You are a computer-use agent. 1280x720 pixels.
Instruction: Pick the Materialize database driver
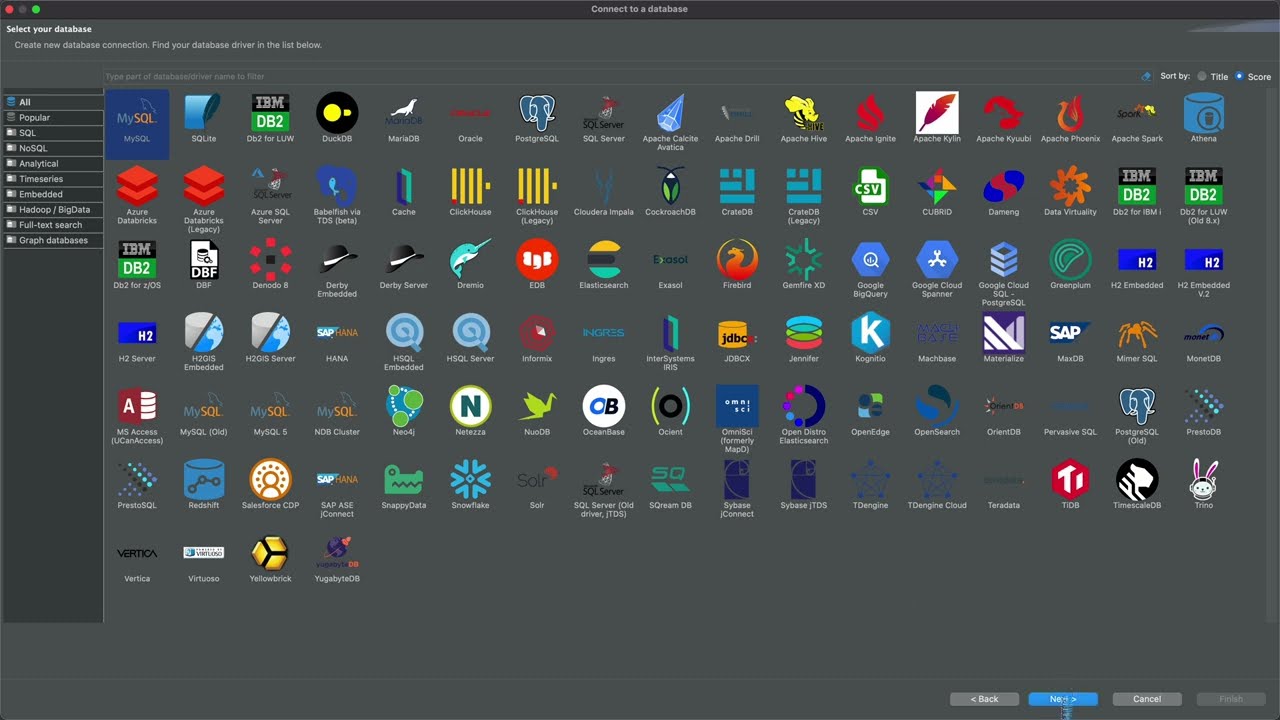click(1004, 338)
